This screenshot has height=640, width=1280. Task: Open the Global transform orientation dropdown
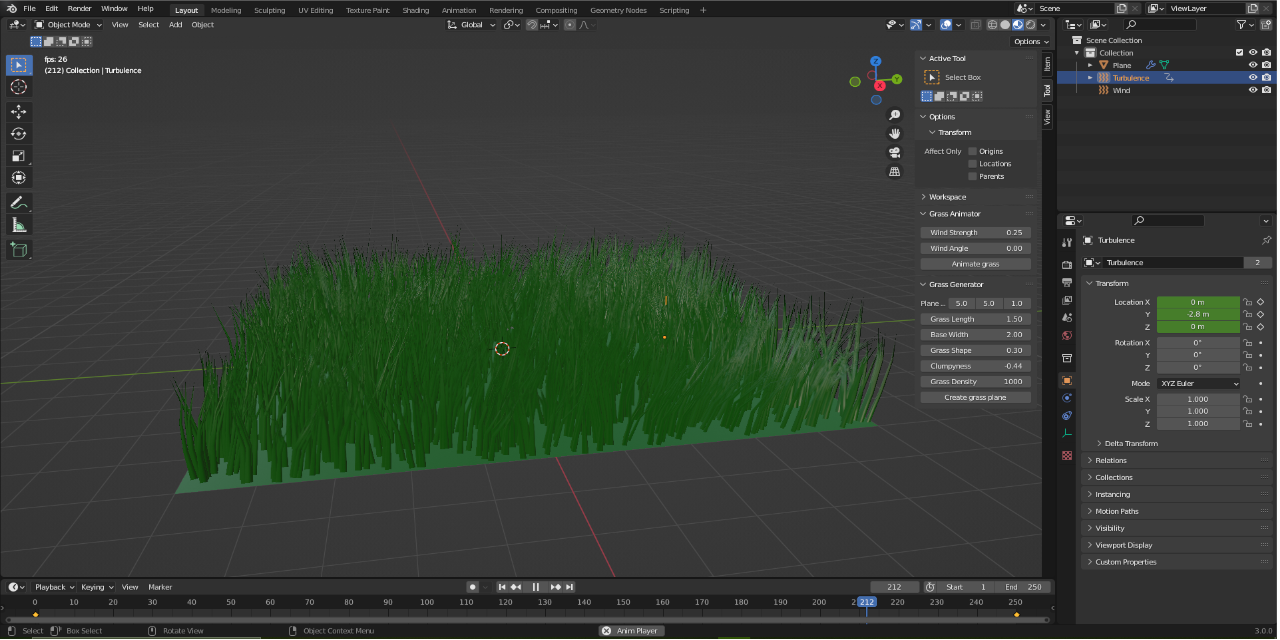click(x=472, y=25)
